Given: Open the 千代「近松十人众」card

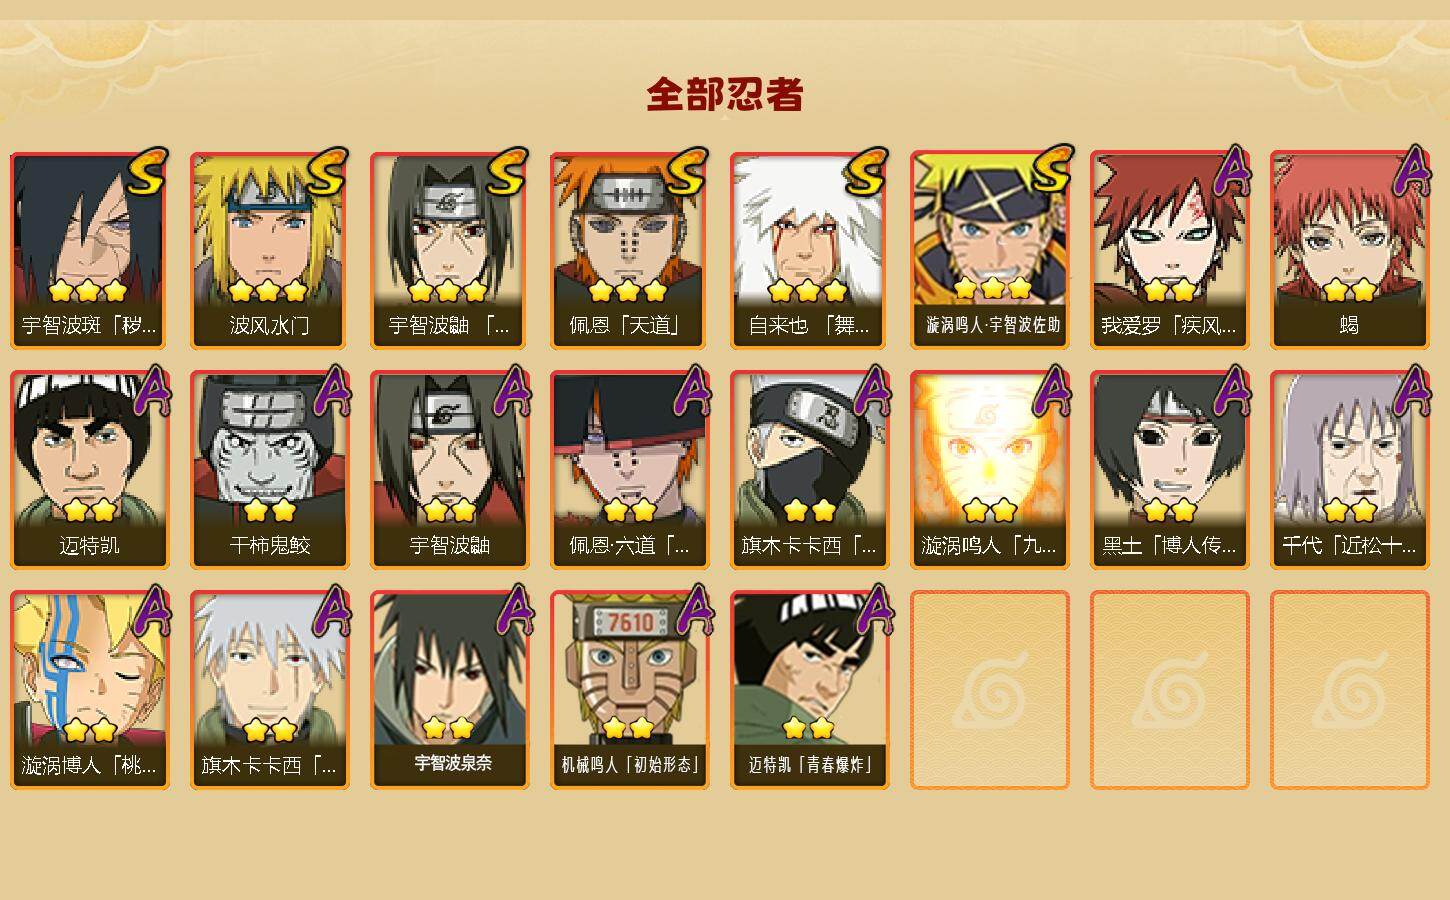Looking at the screenshot, I should click(1350, 470).
